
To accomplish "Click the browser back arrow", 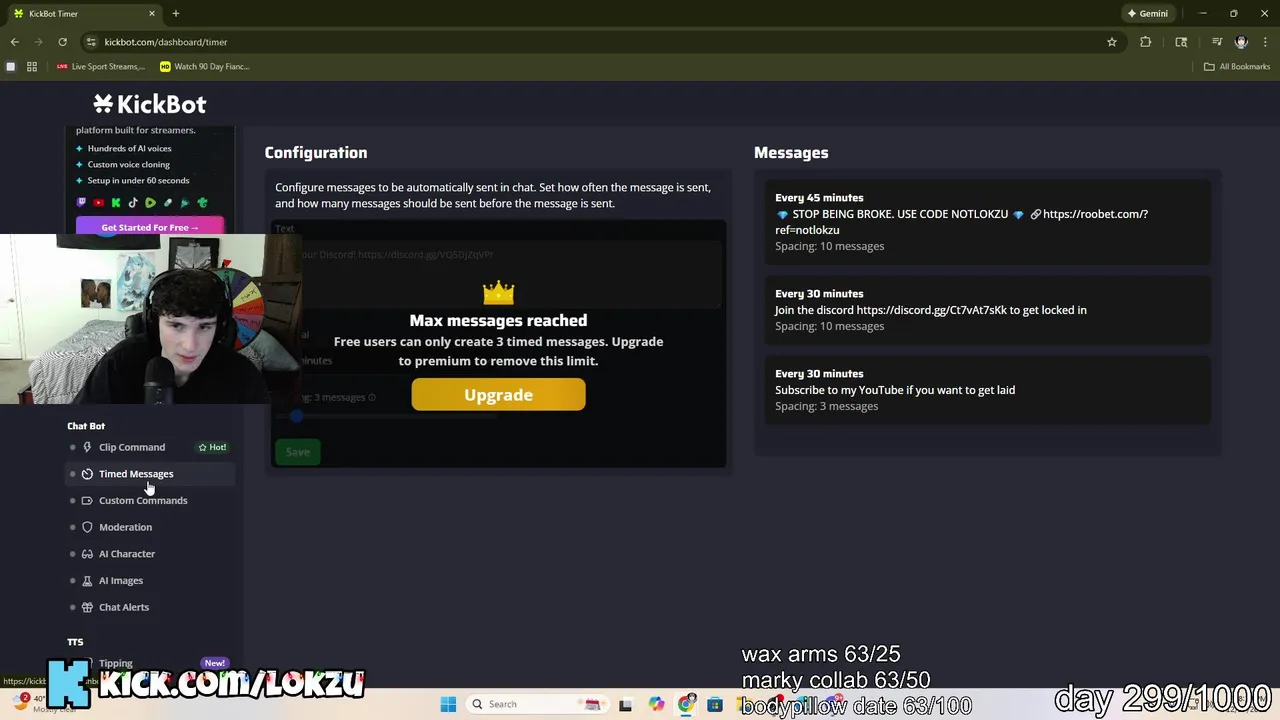I will [x=15, y=42].
